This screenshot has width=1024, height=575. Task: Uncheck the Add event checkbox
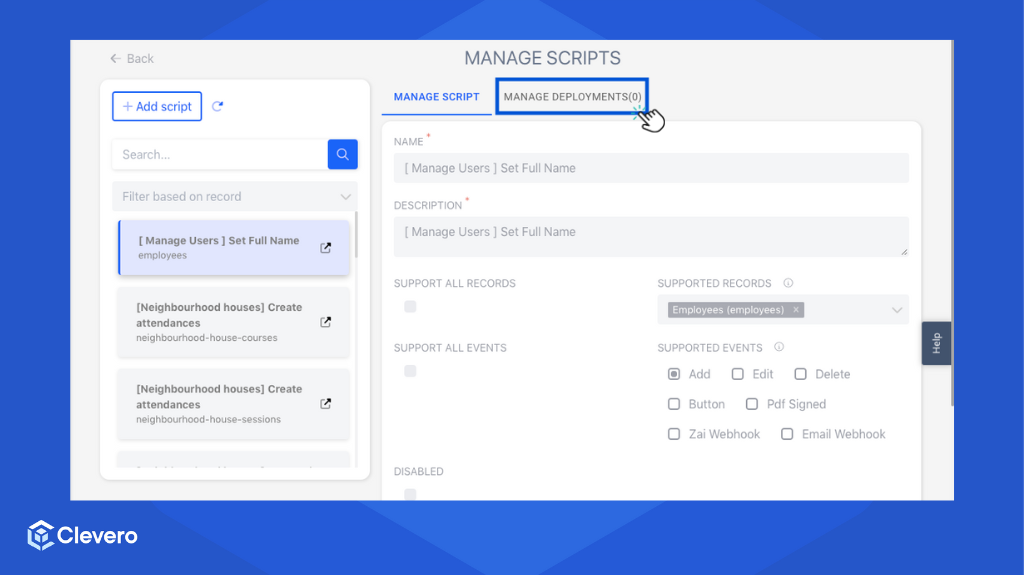674,374
